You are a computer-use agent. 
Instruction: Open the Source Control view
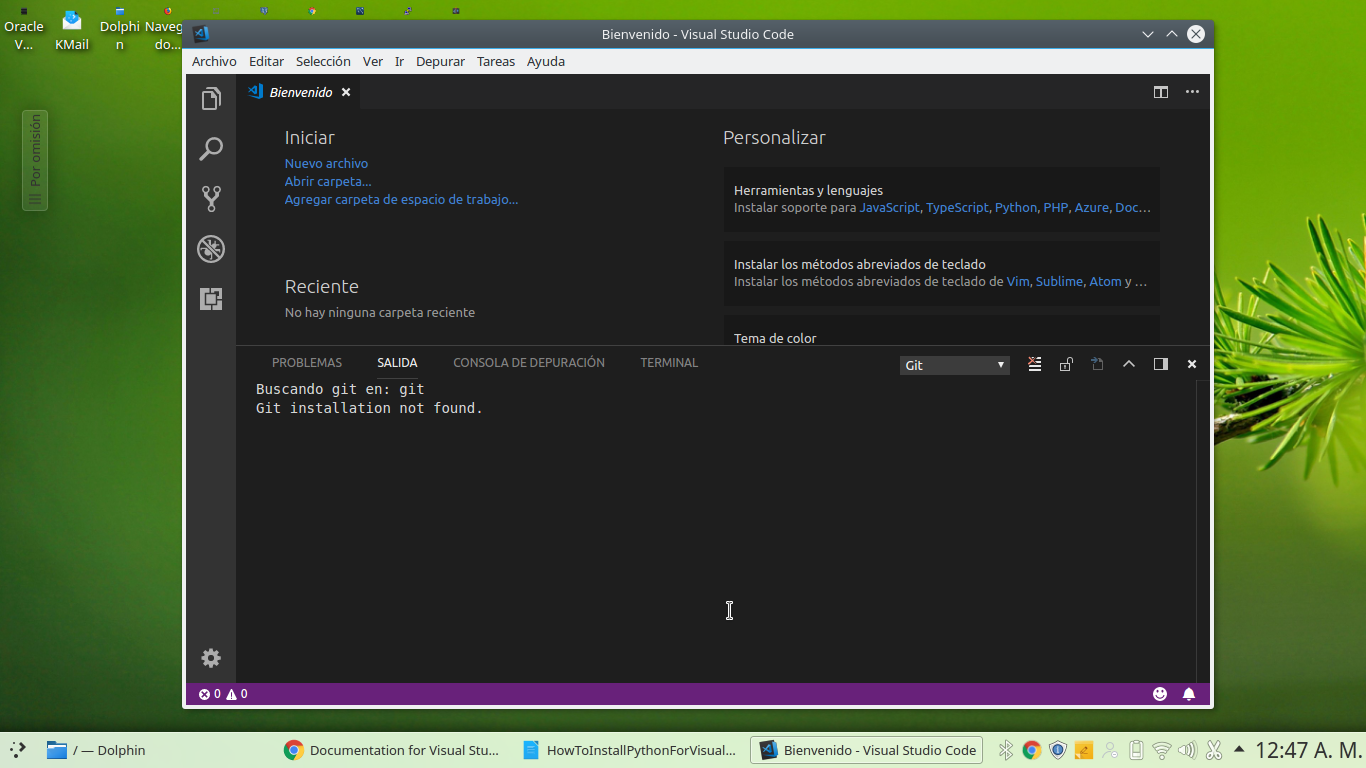click(x=211, y=198)
